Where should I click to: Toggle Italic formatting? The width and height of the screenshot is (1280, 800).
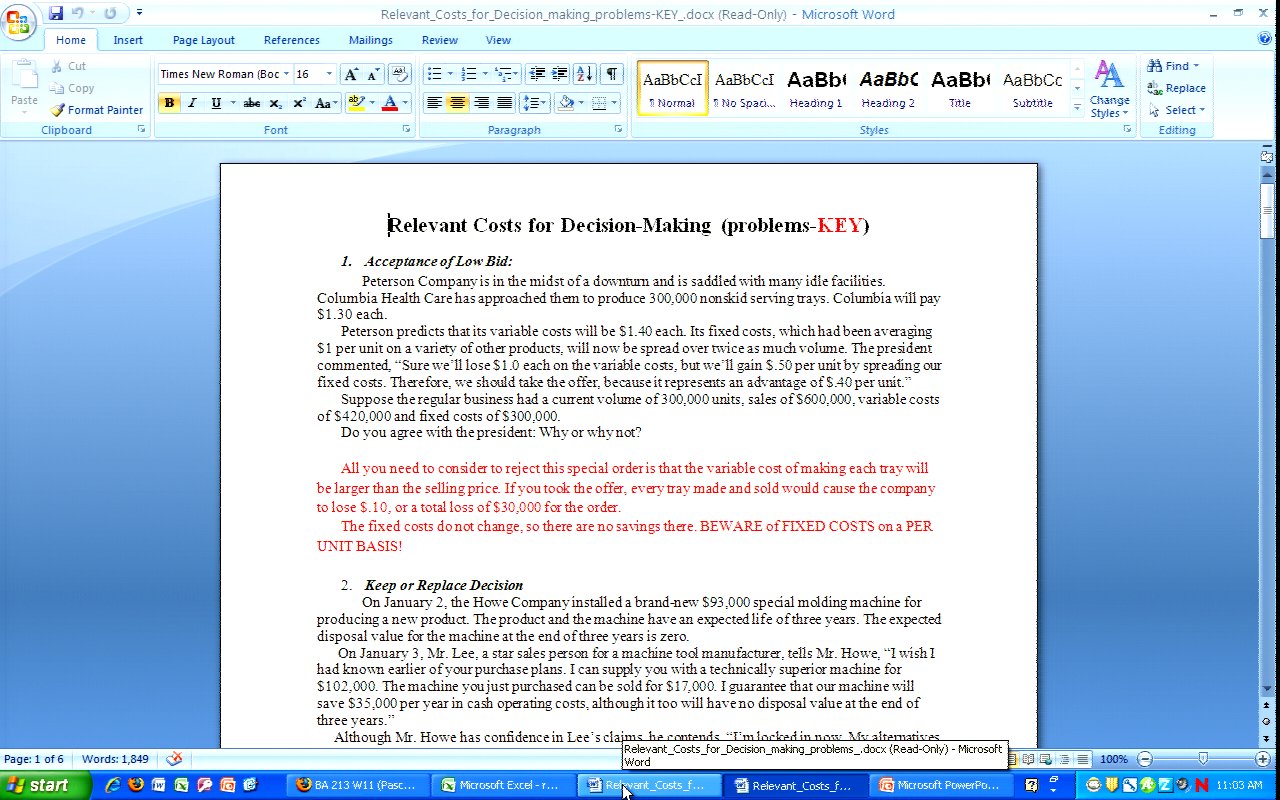pyautogui.click(x=192, y=103)
